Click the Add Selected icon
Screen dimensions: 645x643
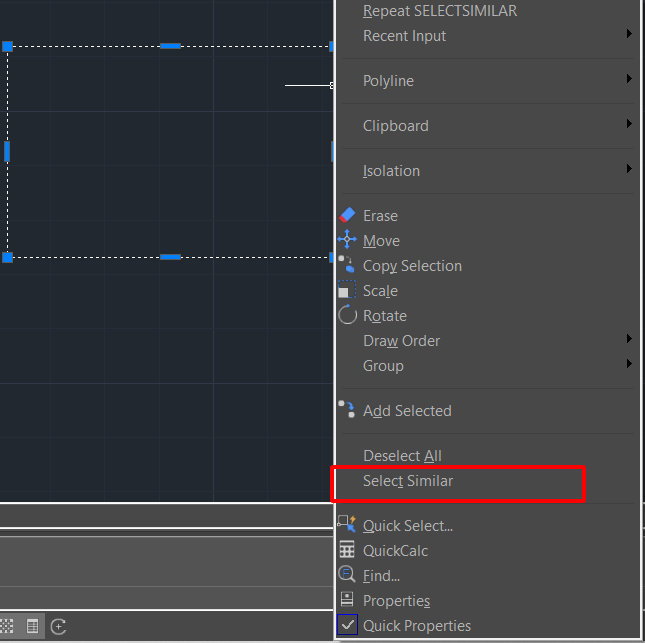pyautogui.click(x=346, y=410)
